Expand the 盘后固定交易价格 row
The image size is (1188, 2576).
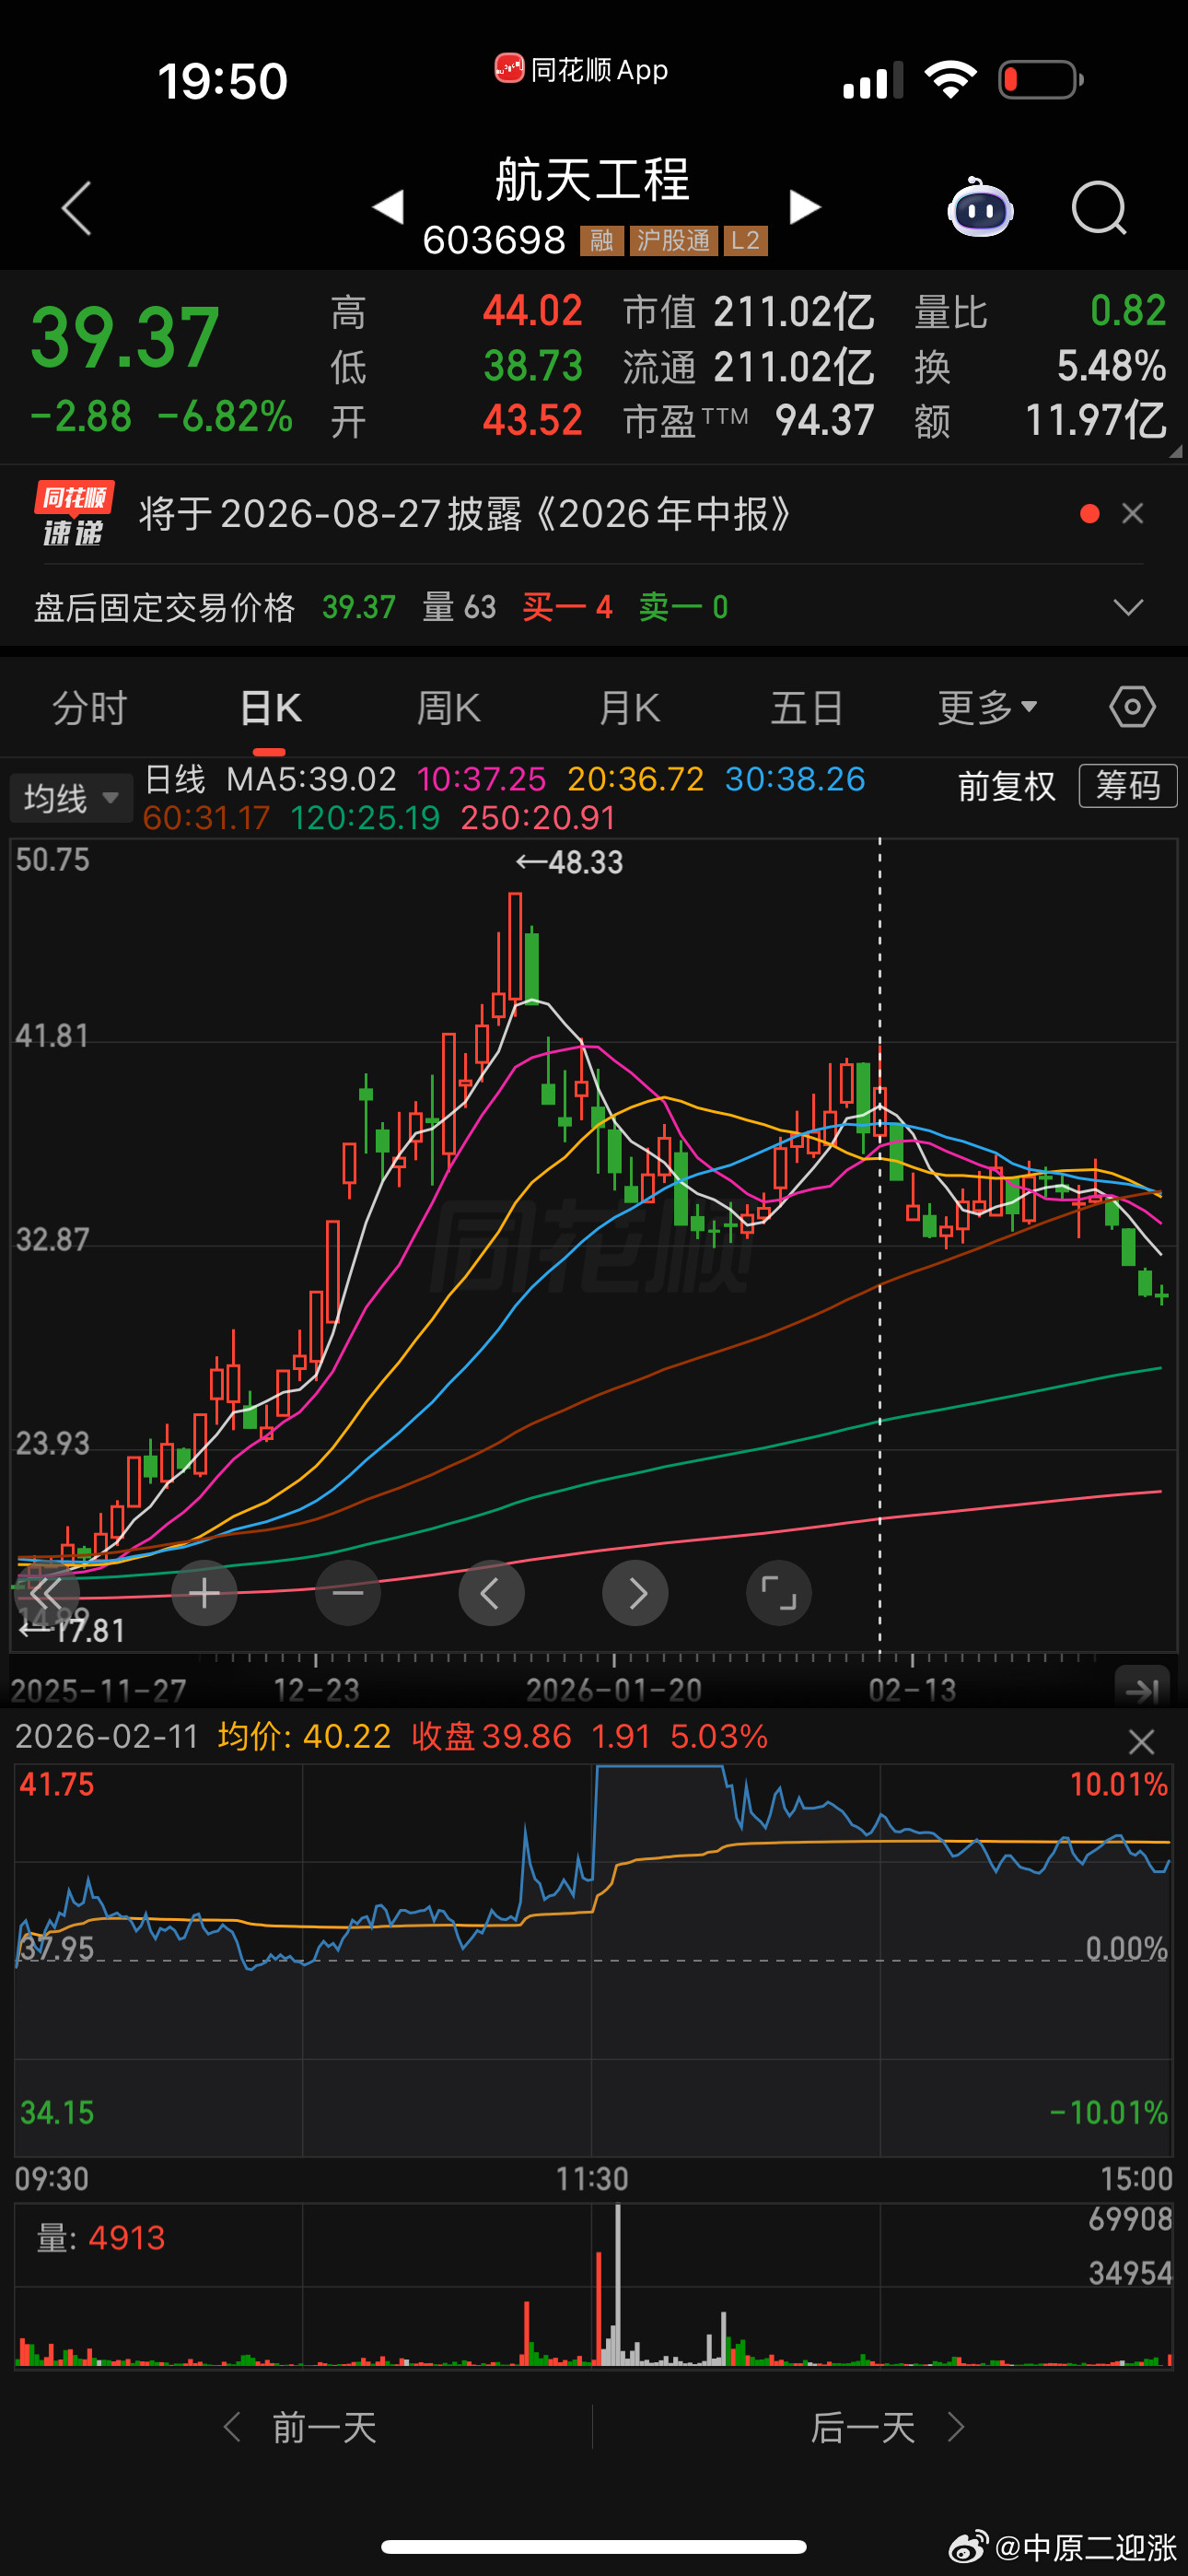pyautogui.click(x=1128, y=607)
